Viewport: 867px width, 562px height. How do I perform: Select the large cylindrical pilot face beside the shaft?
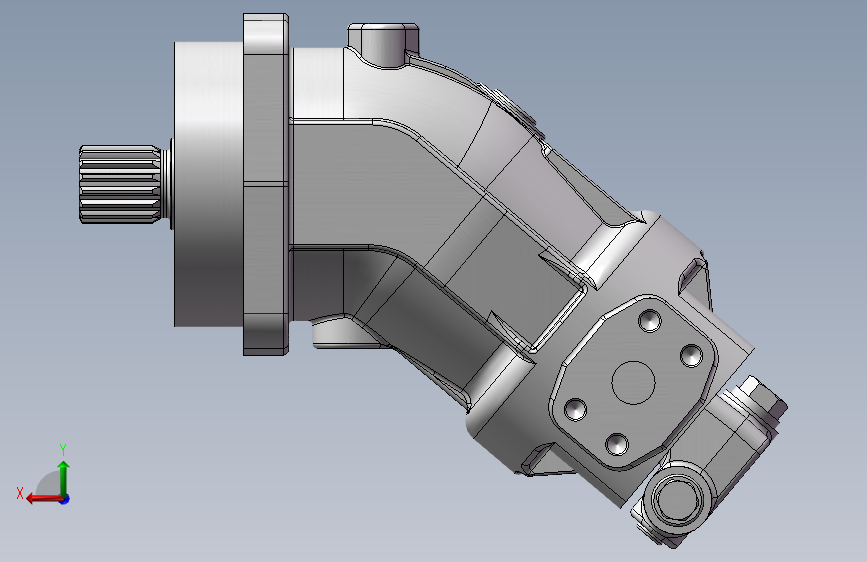(208, 184)
